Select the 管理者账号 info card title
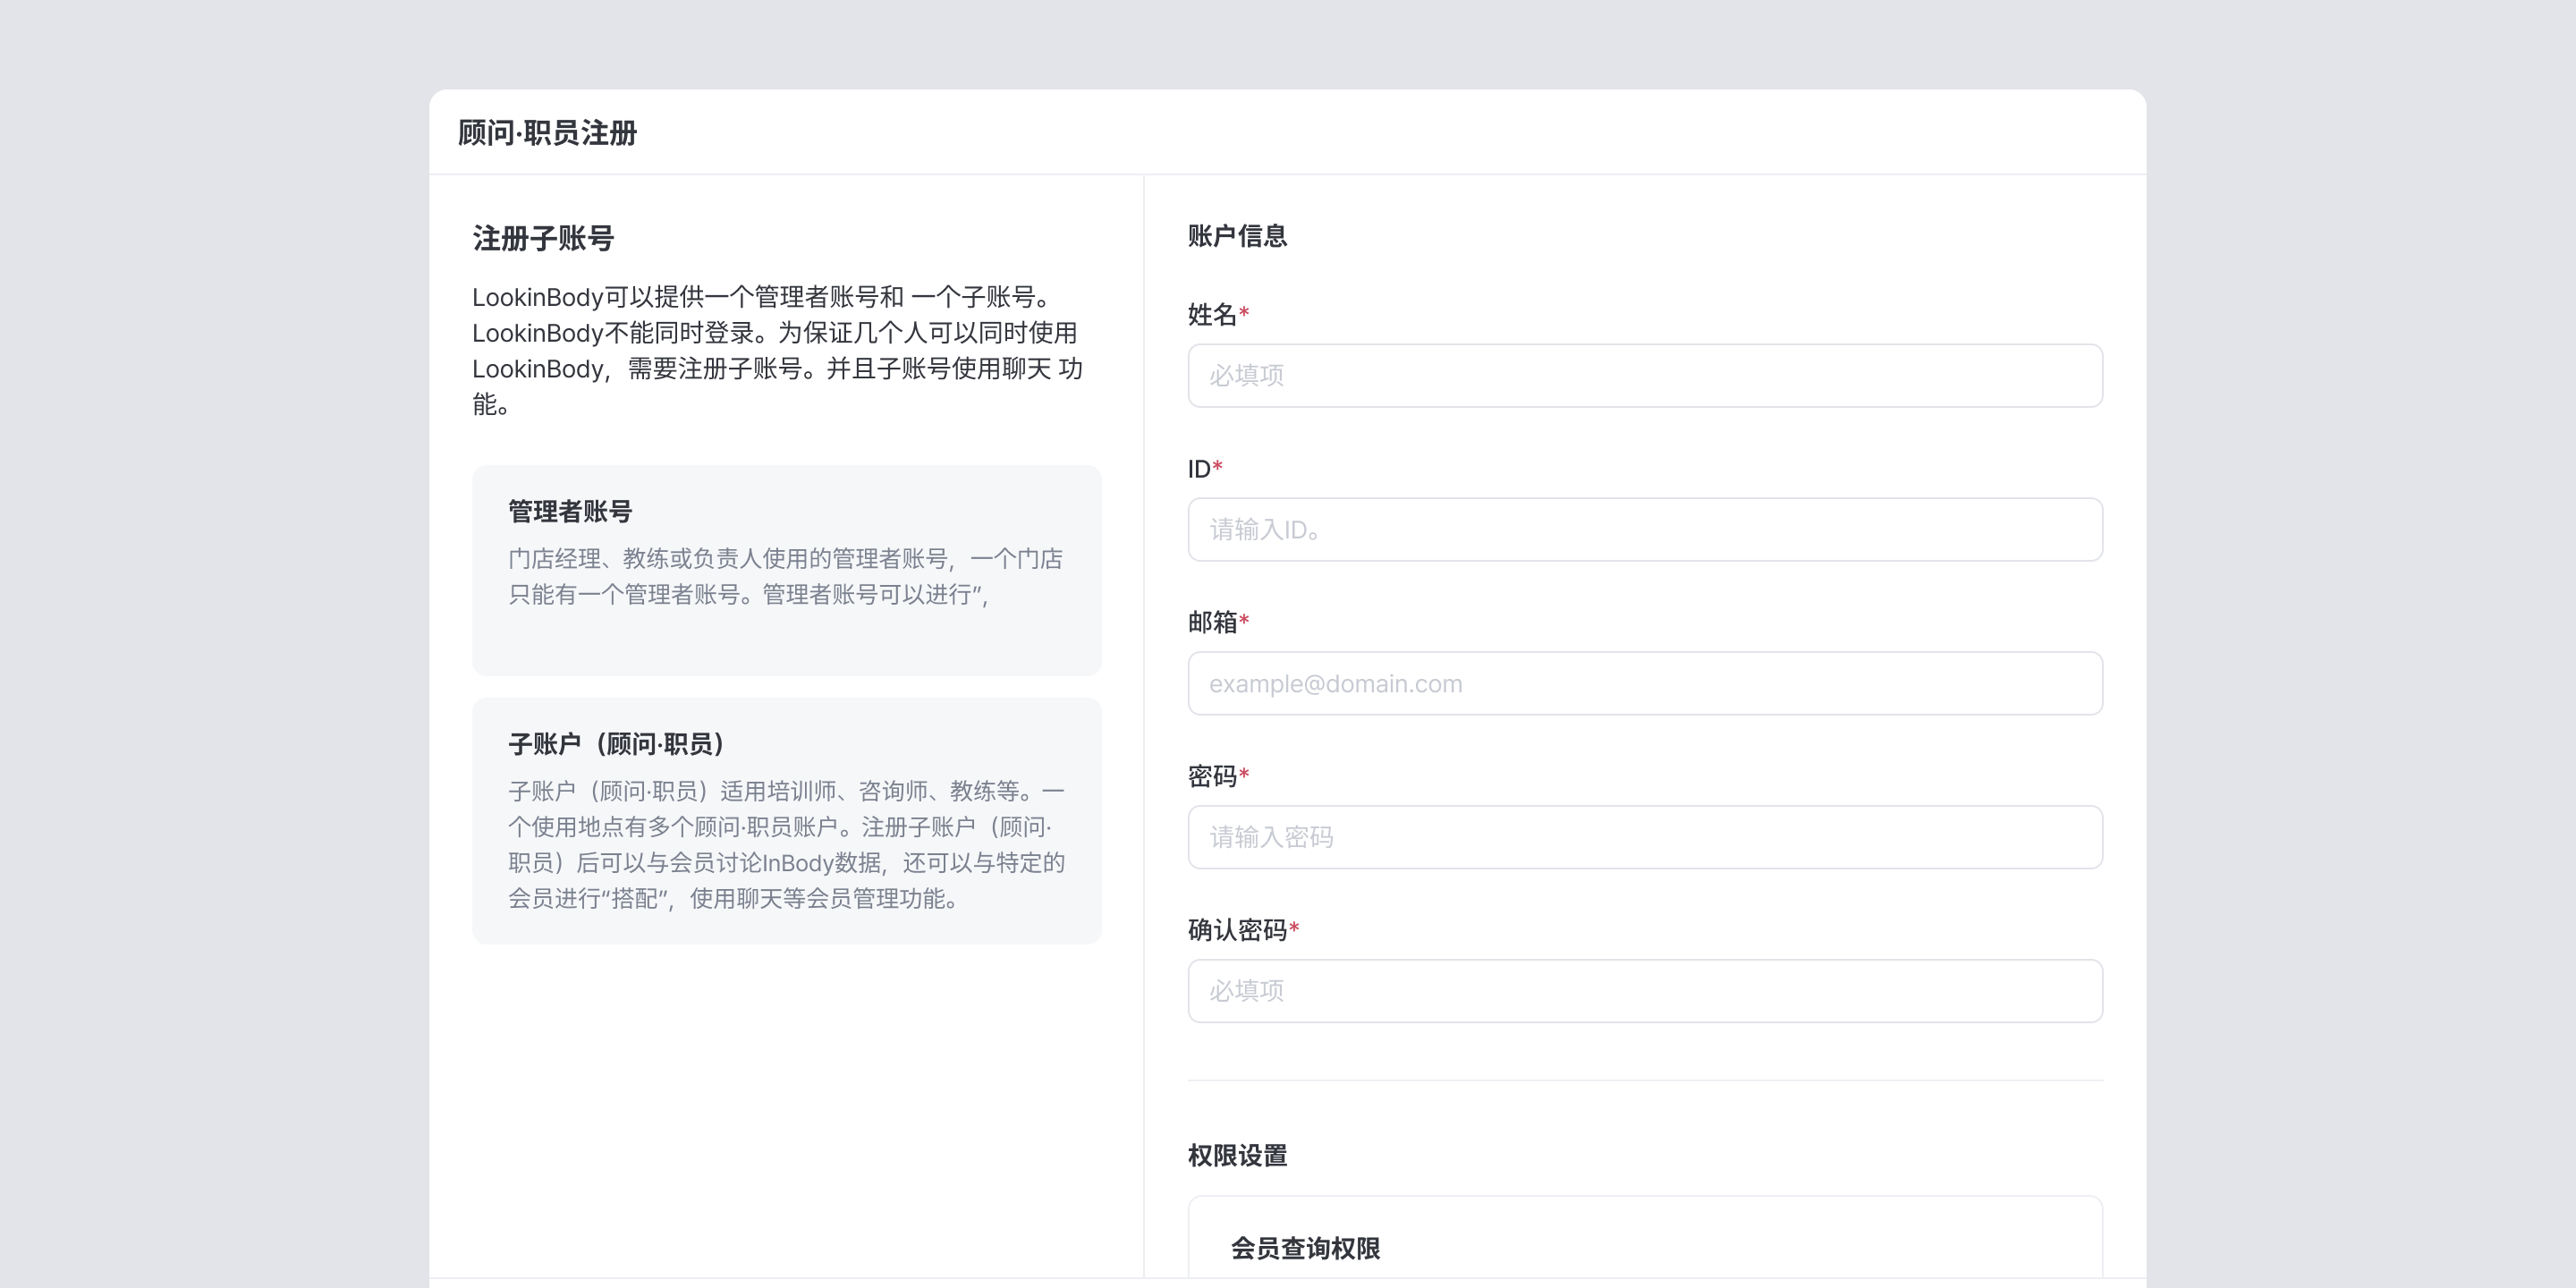 570,511
